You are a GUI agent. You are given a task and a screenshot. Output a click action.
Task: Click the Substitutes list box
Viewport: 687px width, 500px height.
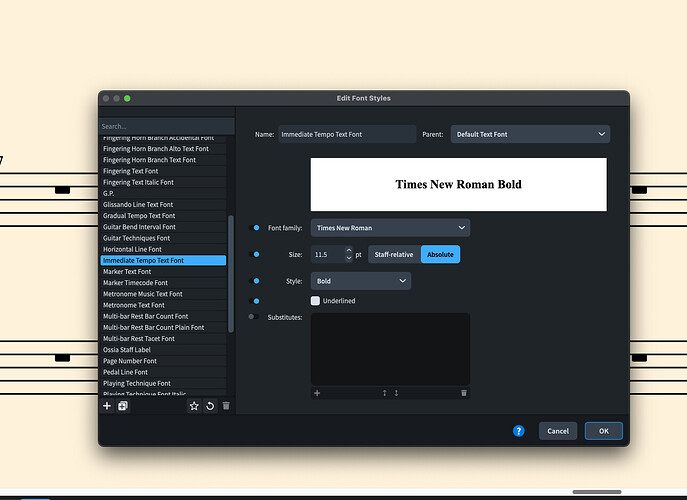tap(390, 349)
